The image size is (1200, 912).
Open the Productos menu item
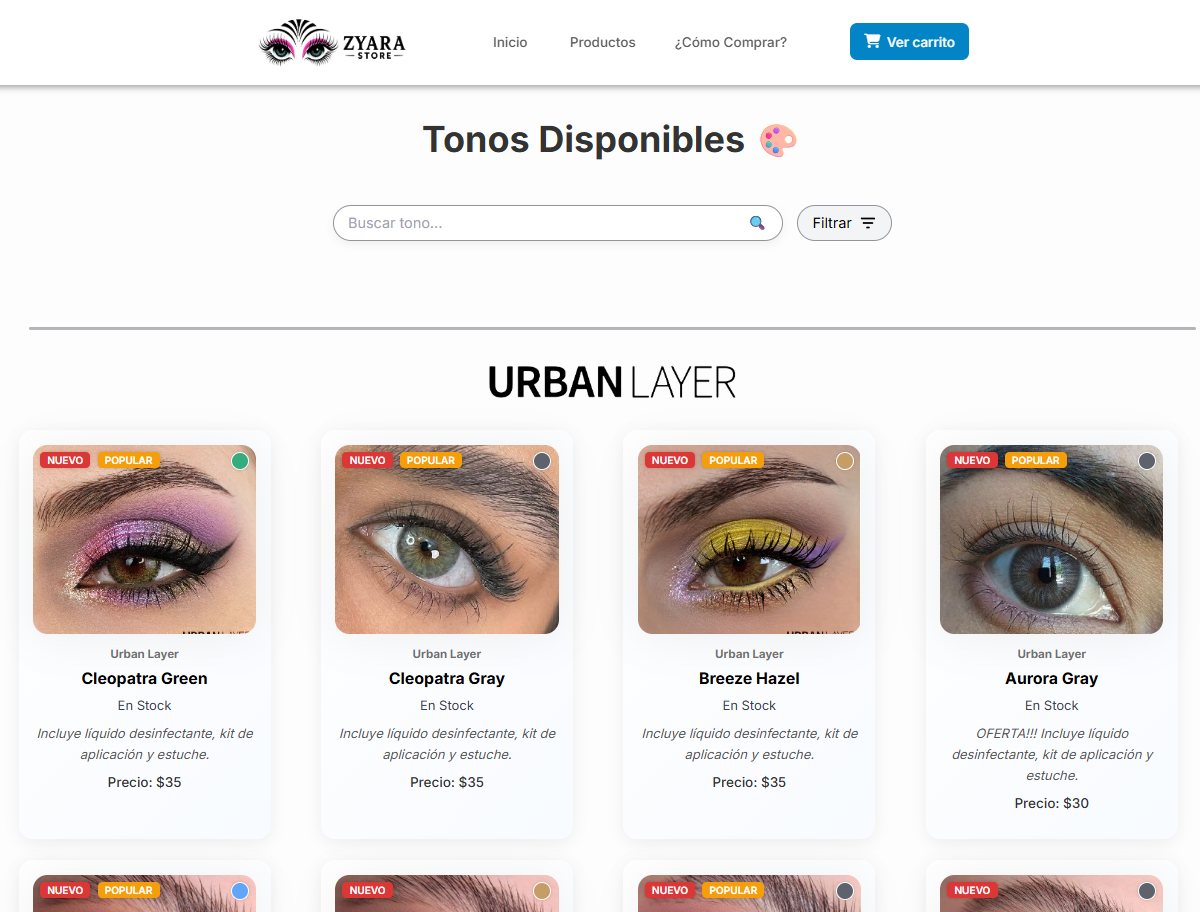(603, 42)
